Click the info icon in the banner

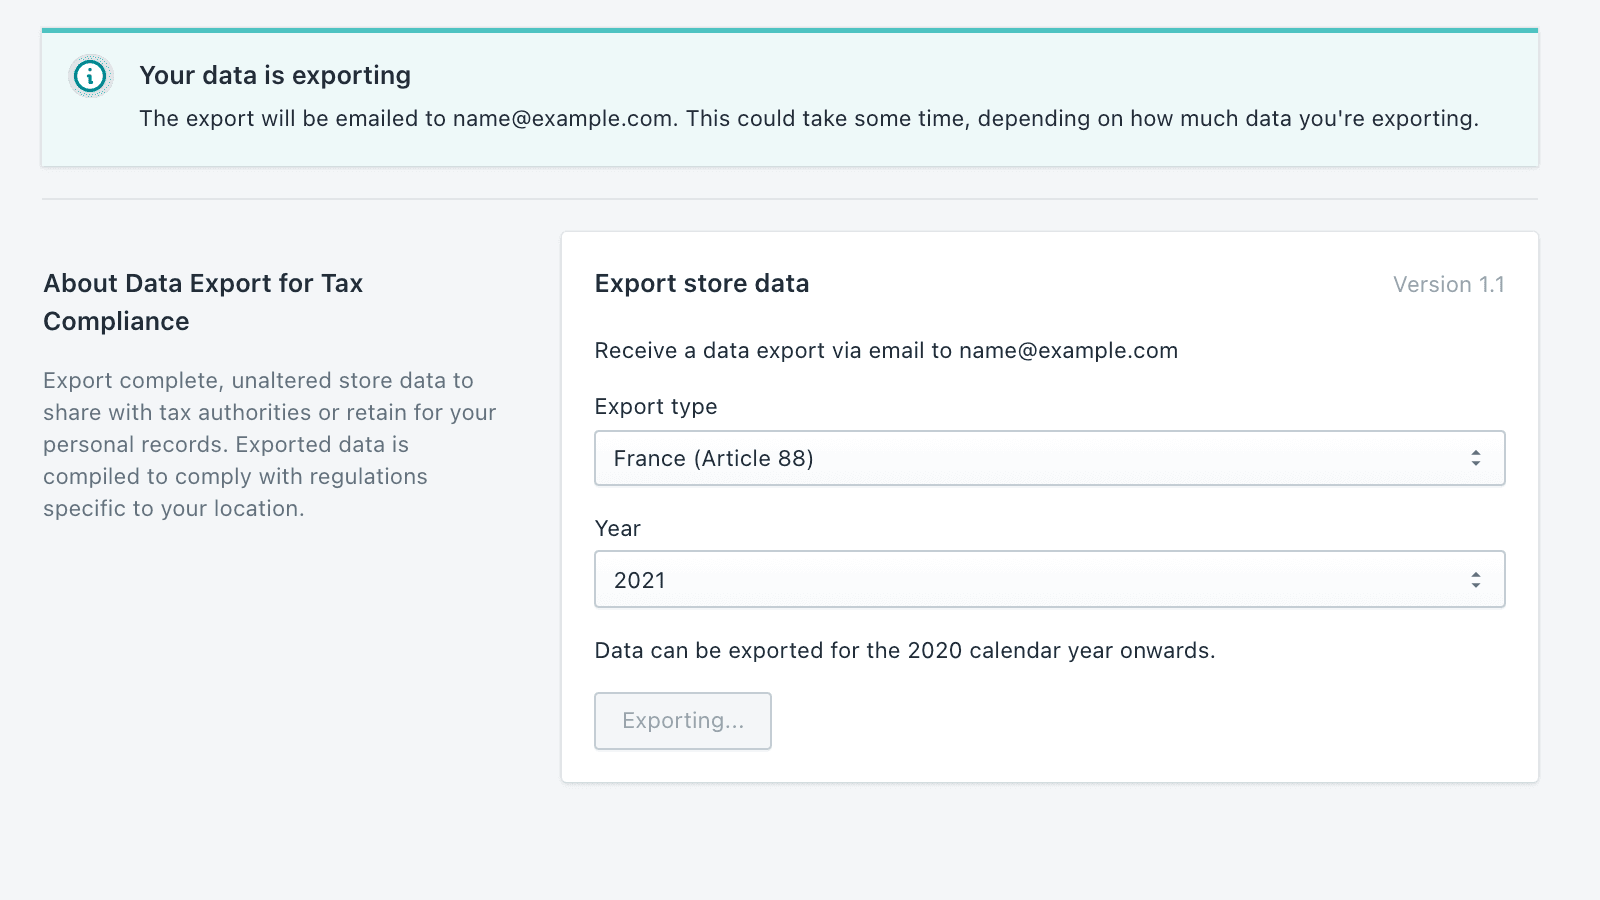90,76
